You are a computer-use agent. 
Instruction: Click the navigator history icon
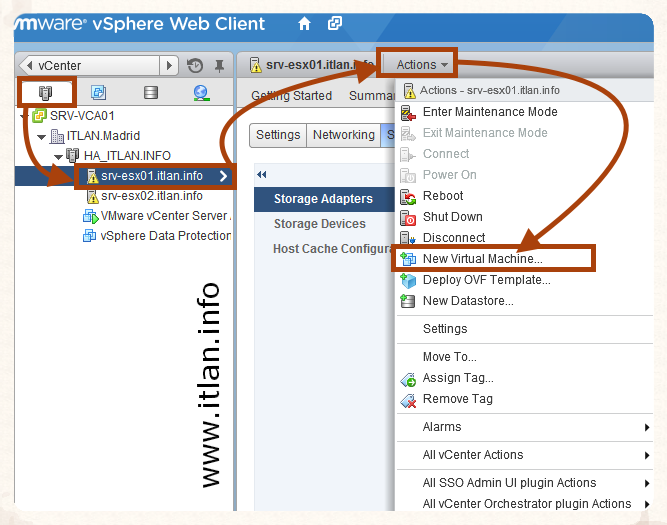(x=195, y=66)
